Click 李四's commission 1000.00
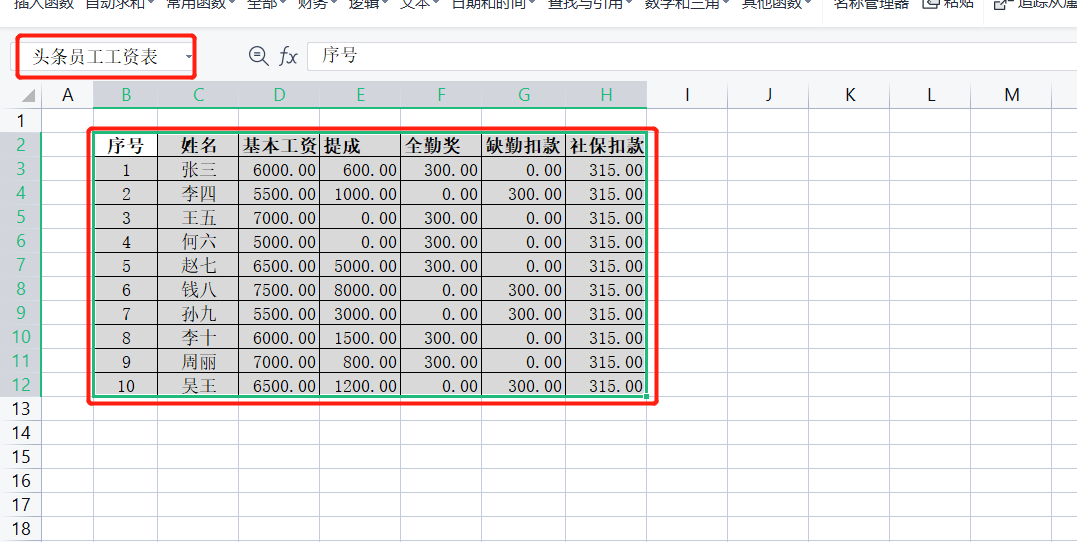The height and width of the screenshot is (542, 1077). [360, 193]
